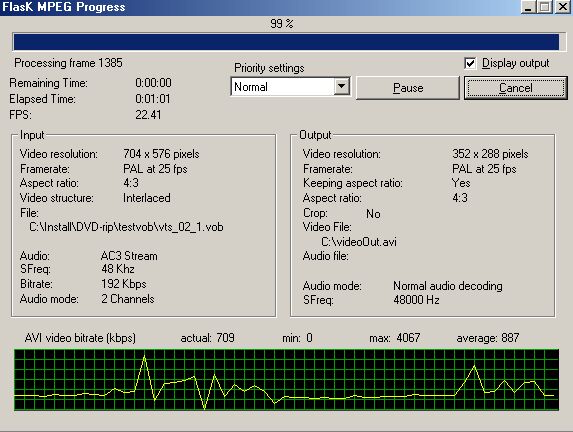Click the blue progress bar

point(286,42)
